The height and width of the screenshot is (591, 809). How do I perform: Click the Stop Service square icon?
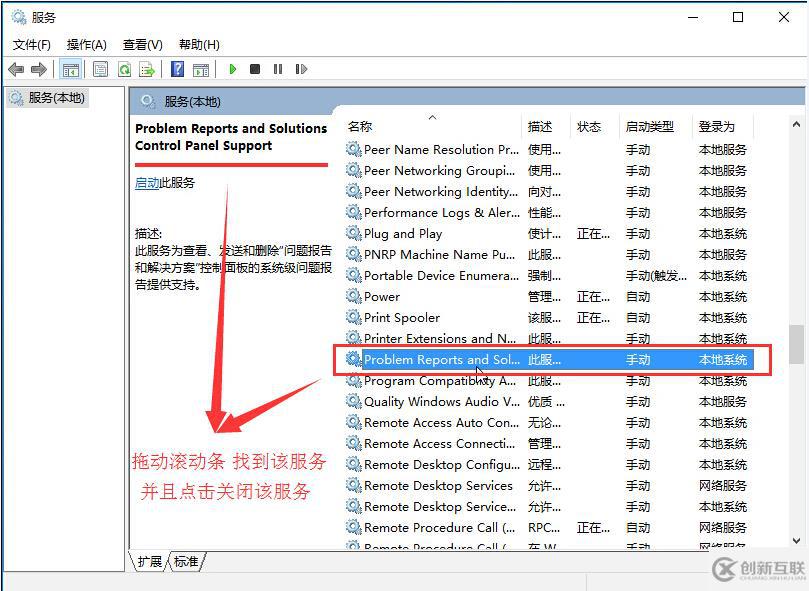click(255, 69)
